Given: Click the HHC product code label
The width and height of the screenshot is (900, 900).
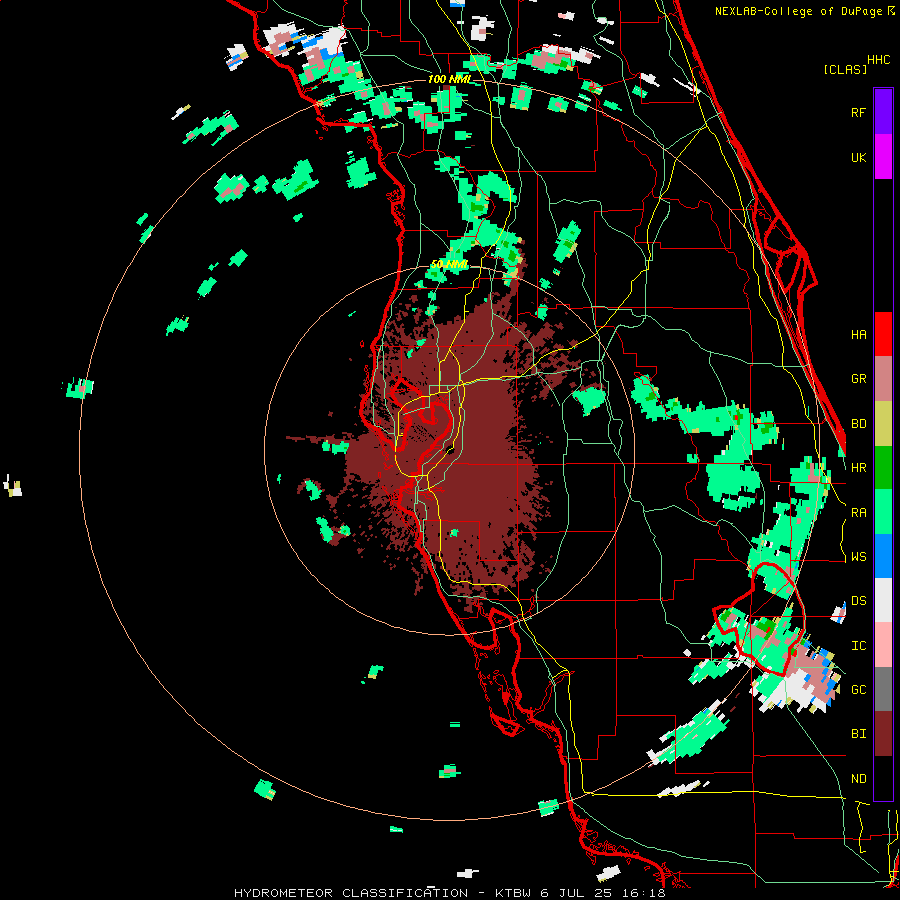Looking at the screenshot, I should [879, 60].
